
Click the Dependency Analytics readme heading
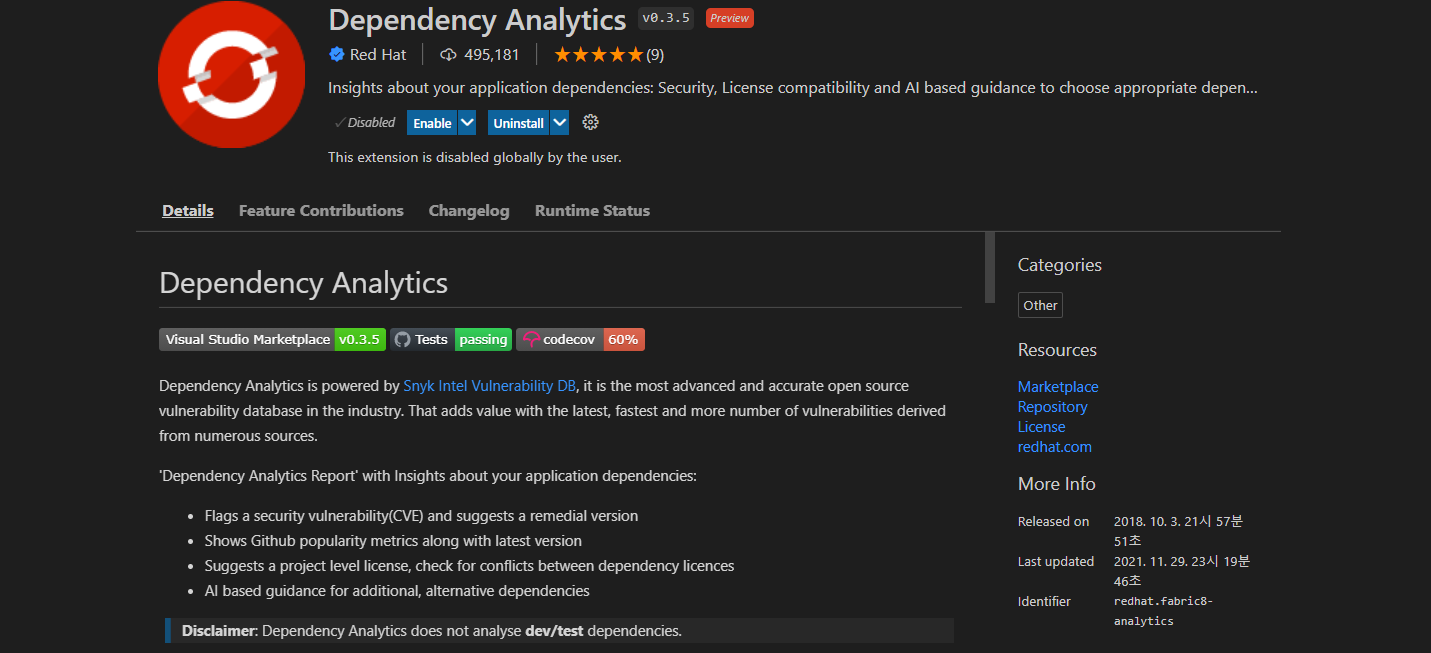point(303,282)
